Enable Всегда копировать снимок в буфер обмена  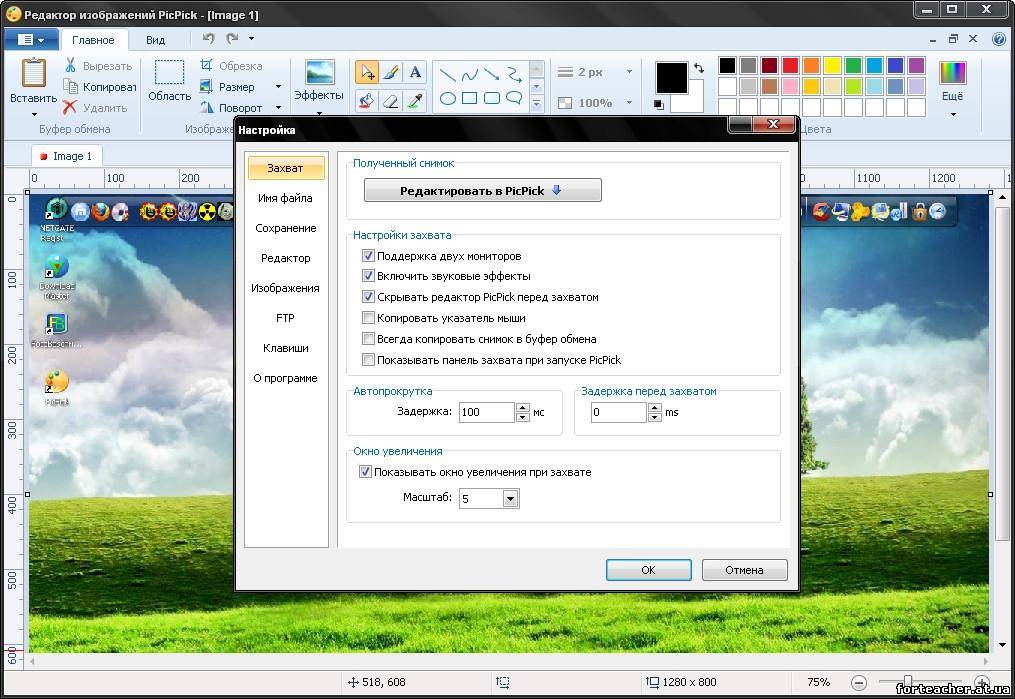pos(368,338)
